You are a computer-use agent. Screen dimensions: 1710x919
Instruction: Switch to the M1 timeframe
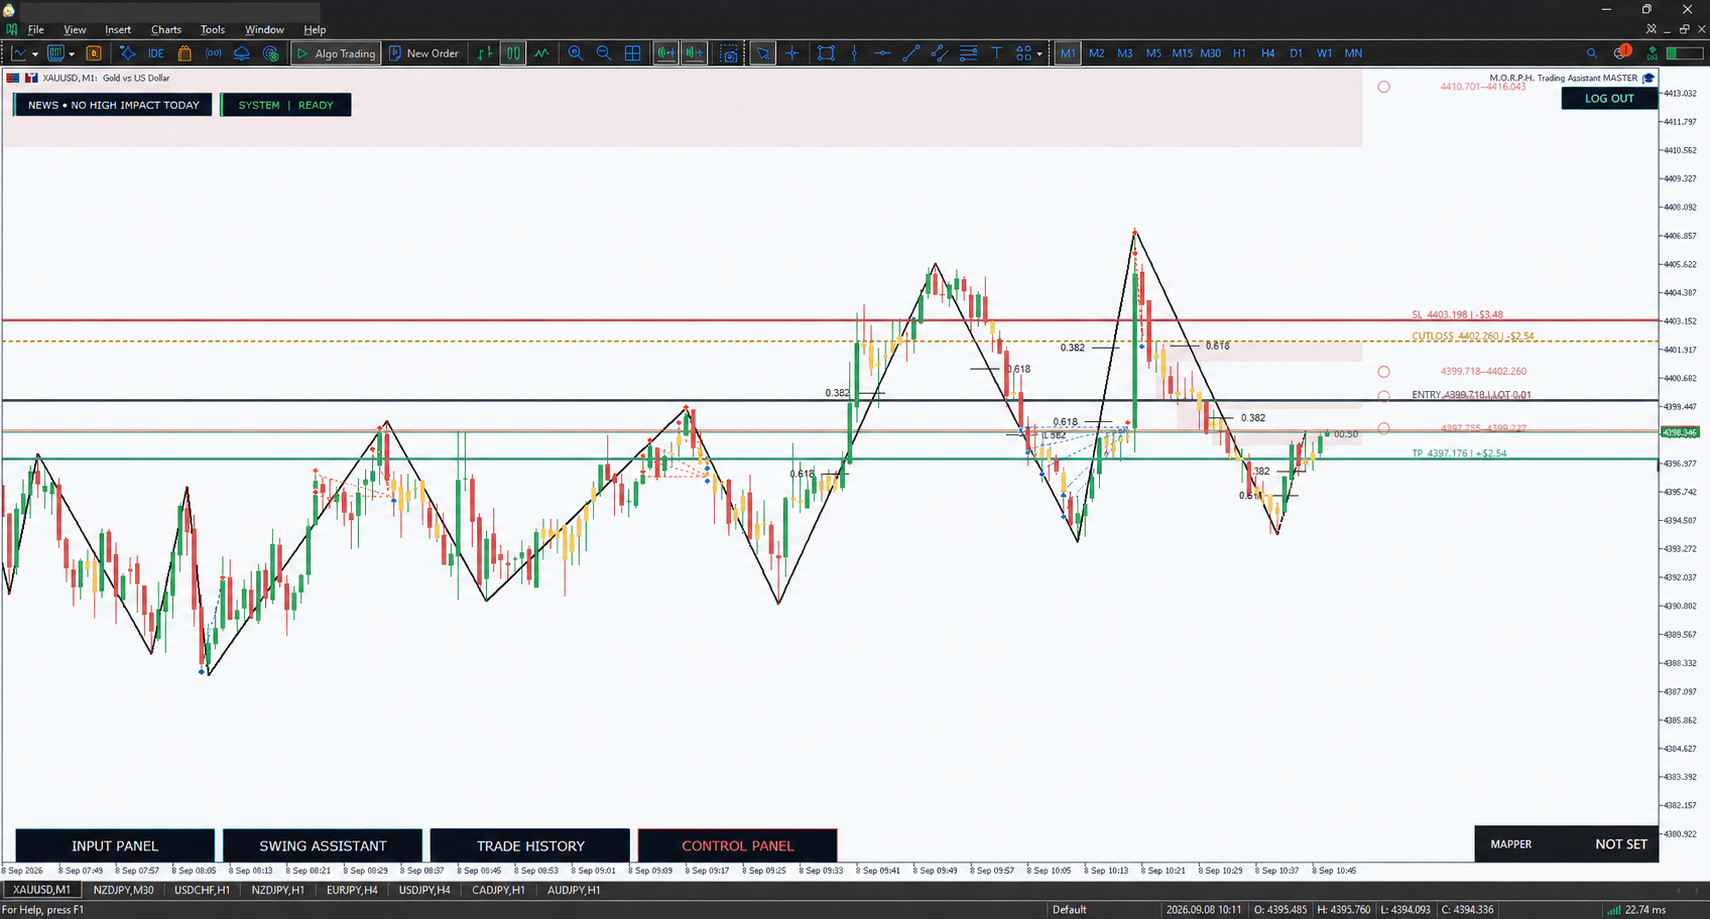click(1068, 53)
